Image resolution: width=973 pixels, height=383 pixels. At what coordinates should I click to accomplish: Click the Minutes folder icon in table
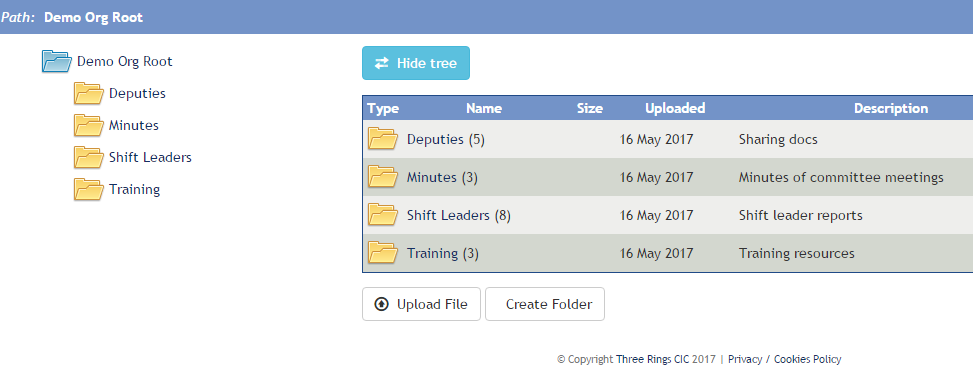(382, 177)
